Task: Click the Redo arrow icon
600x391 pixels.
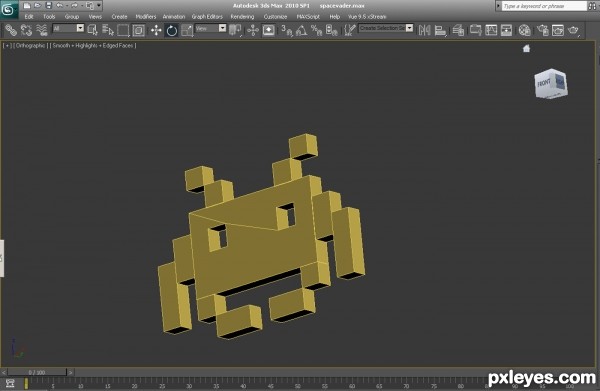Action: [x=74, y=6]
